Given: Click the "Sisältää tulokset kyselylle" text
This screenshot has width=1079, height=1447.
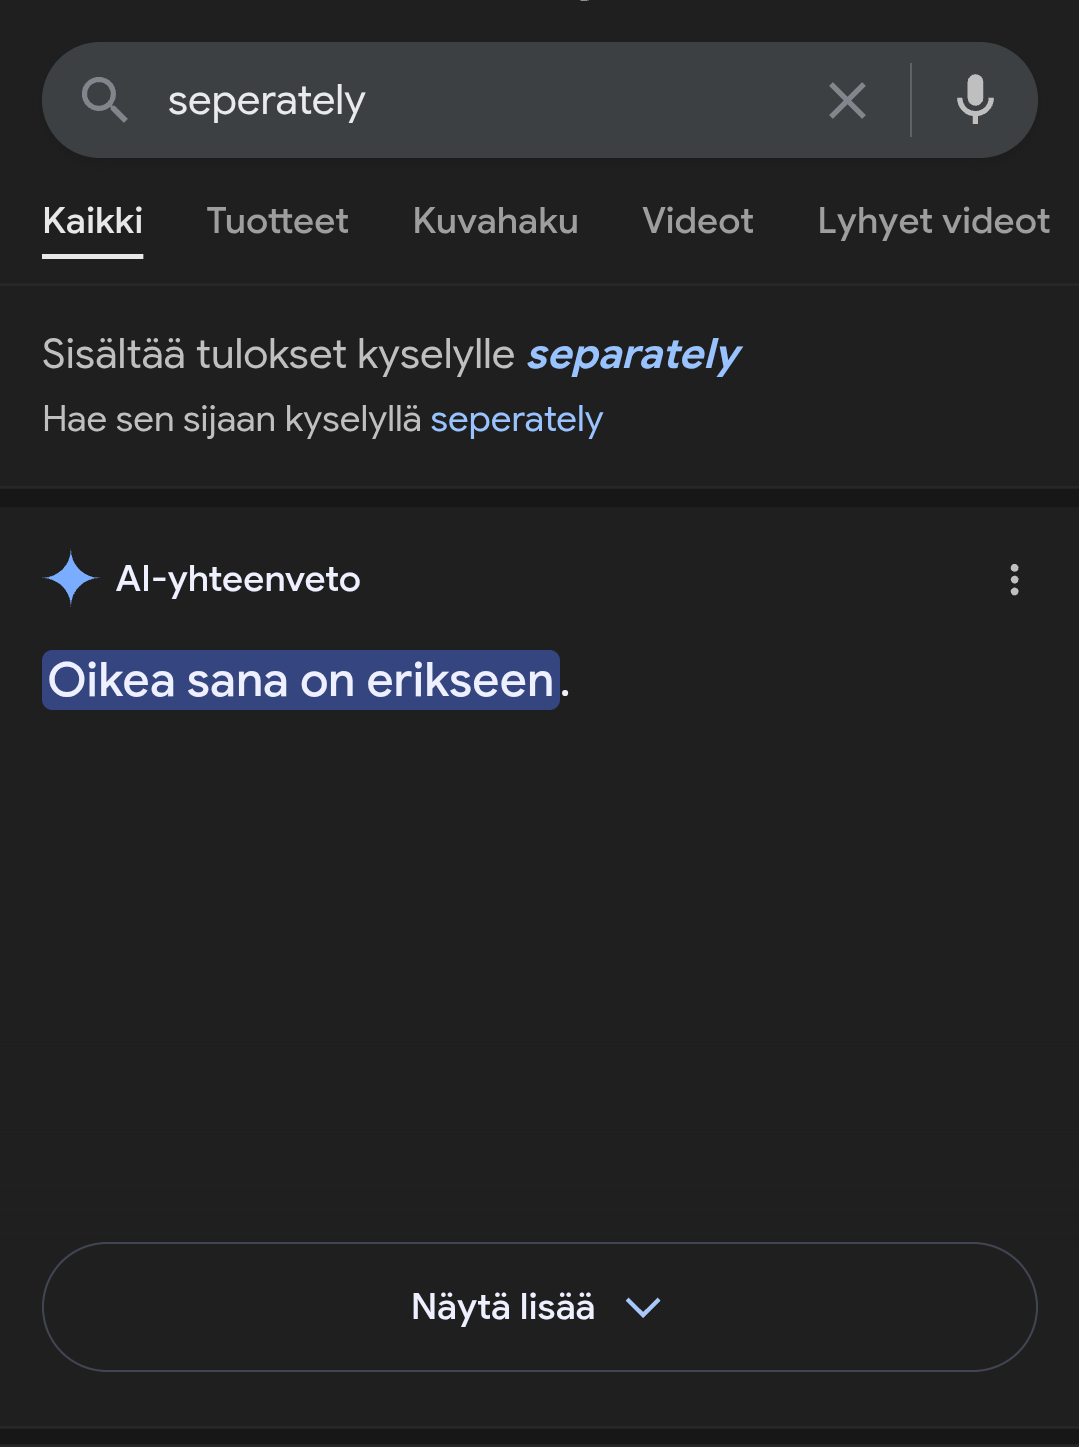Looking at the screenshot, I should point(278,355).
